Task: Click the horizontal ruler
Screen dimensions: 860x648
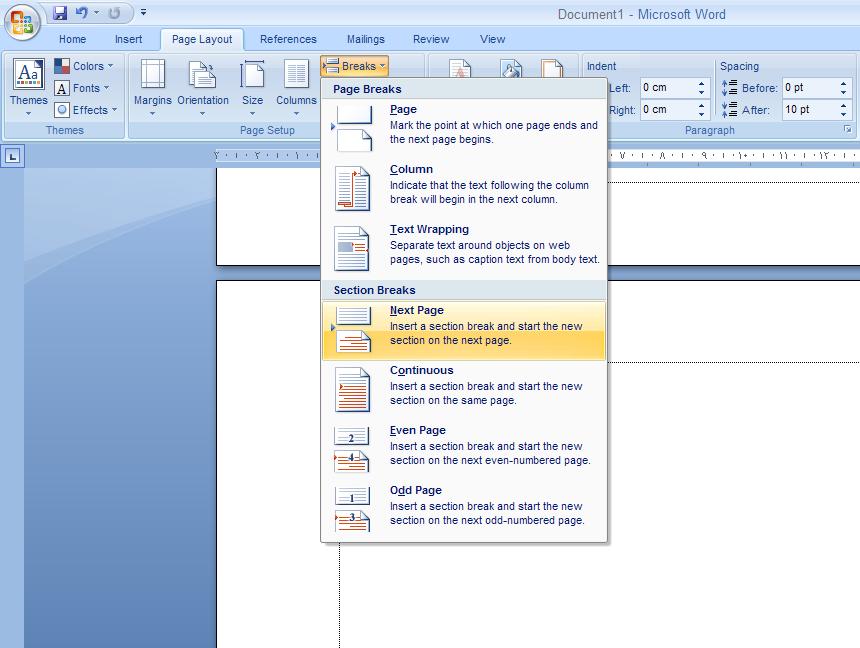Action: tap(733, 156)
